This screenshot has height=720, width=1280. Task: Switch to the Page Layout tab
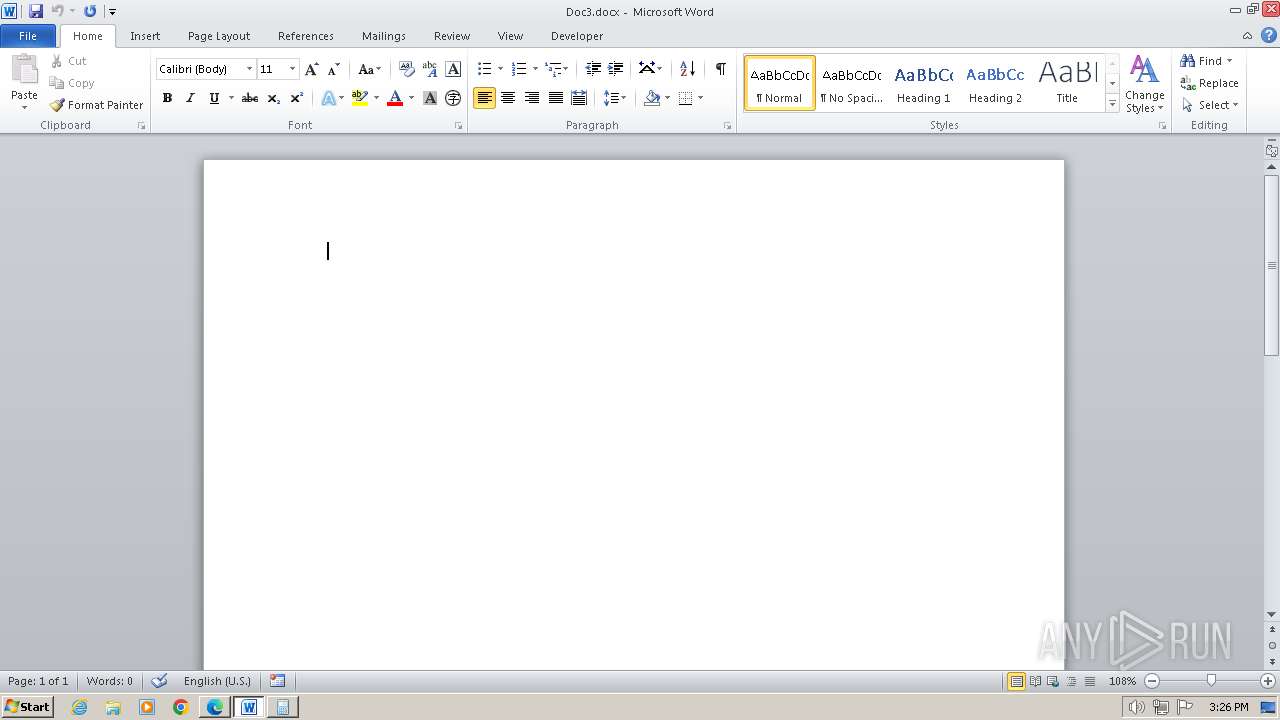219,36
